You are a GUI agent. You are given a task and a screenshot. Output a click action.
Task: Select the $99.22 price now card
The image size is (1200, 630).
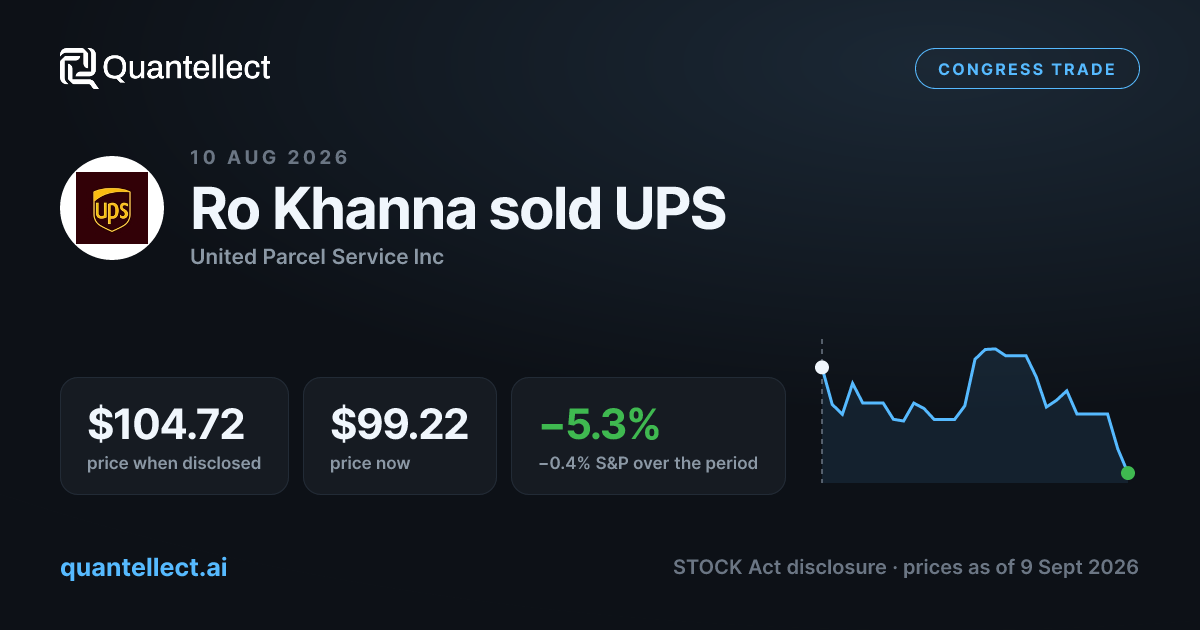[x=400, y=435]
